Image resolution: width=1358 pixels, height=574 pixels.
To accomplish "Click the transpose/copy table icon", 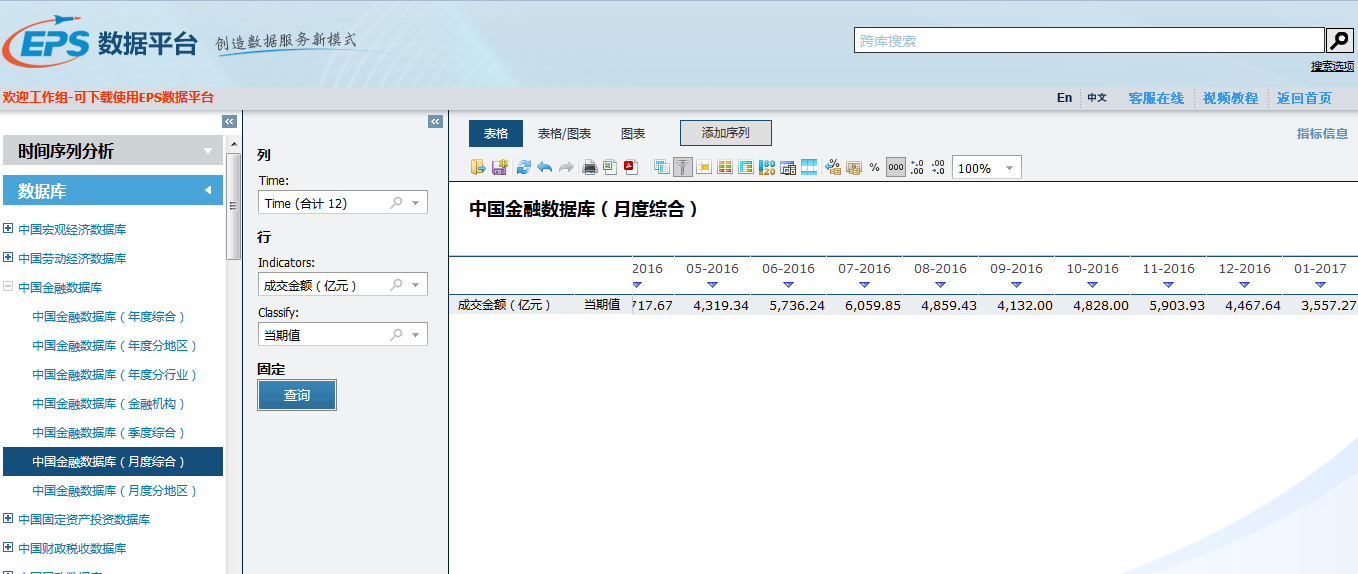I will [662, 167].
